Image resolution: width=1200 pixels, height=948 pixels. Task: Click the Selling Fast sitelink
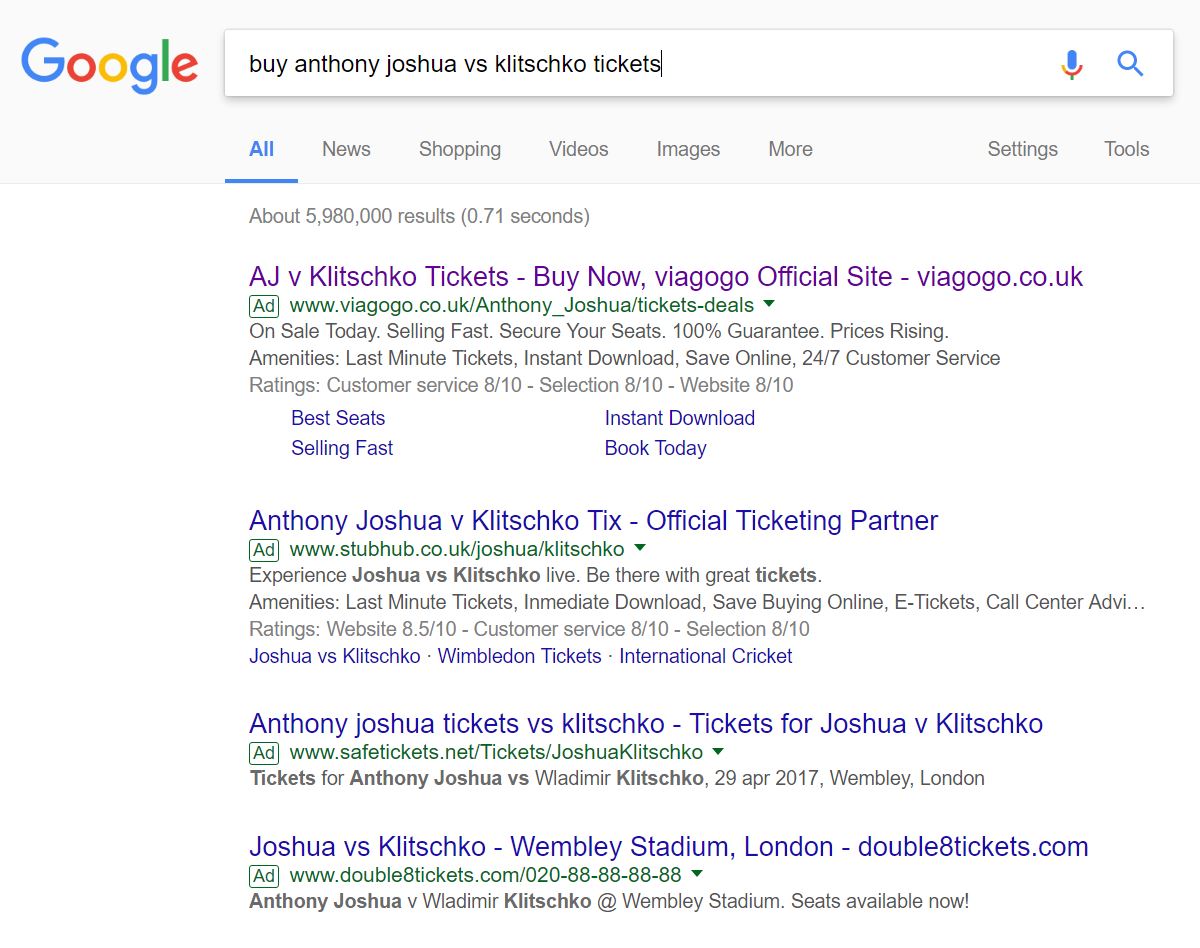tap(342, 448)
